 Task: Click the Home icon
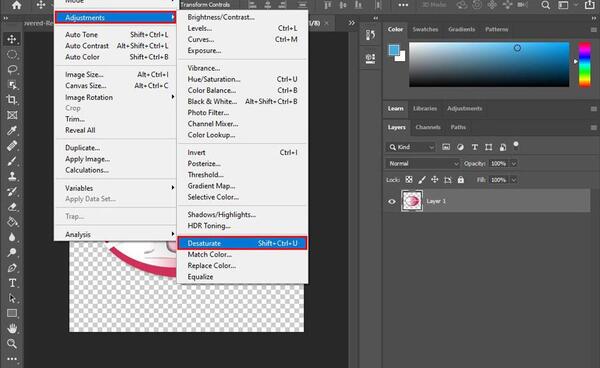click(16, 5)
